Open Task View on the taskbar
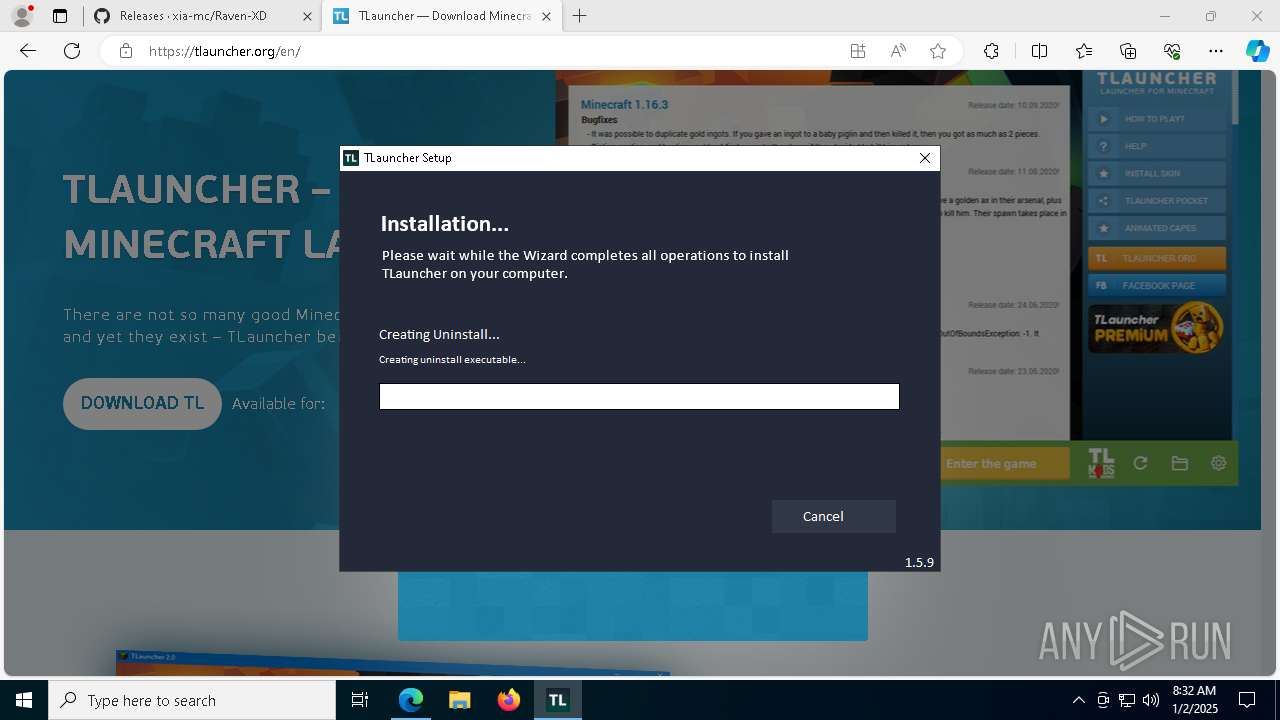 [361, 700]
